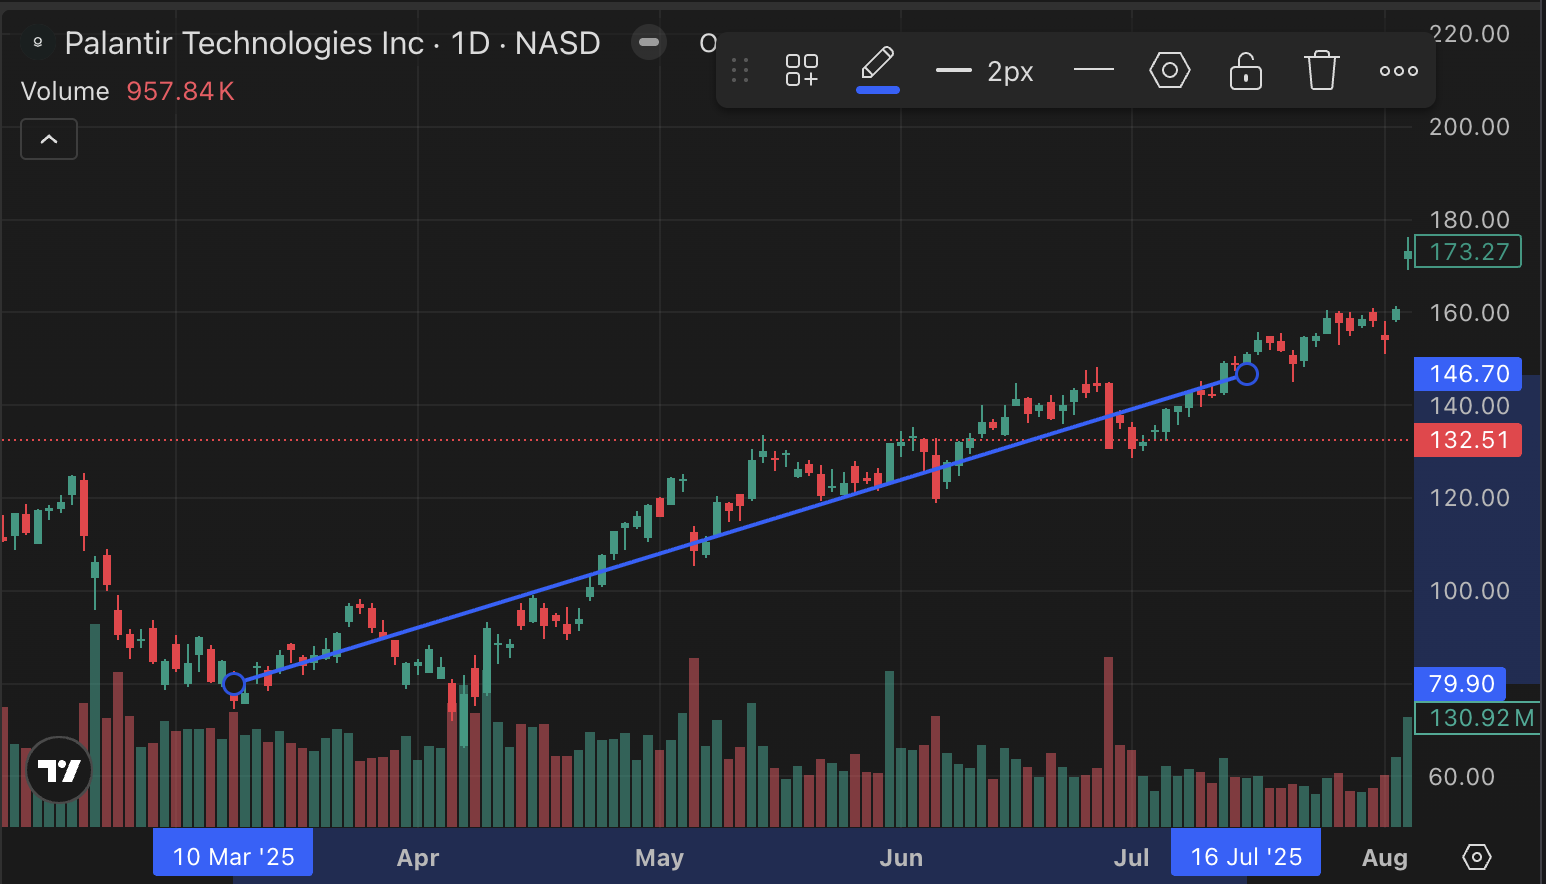Open the templates icon in drawing toolbar

pyautogui.click(x=801, y=71)
